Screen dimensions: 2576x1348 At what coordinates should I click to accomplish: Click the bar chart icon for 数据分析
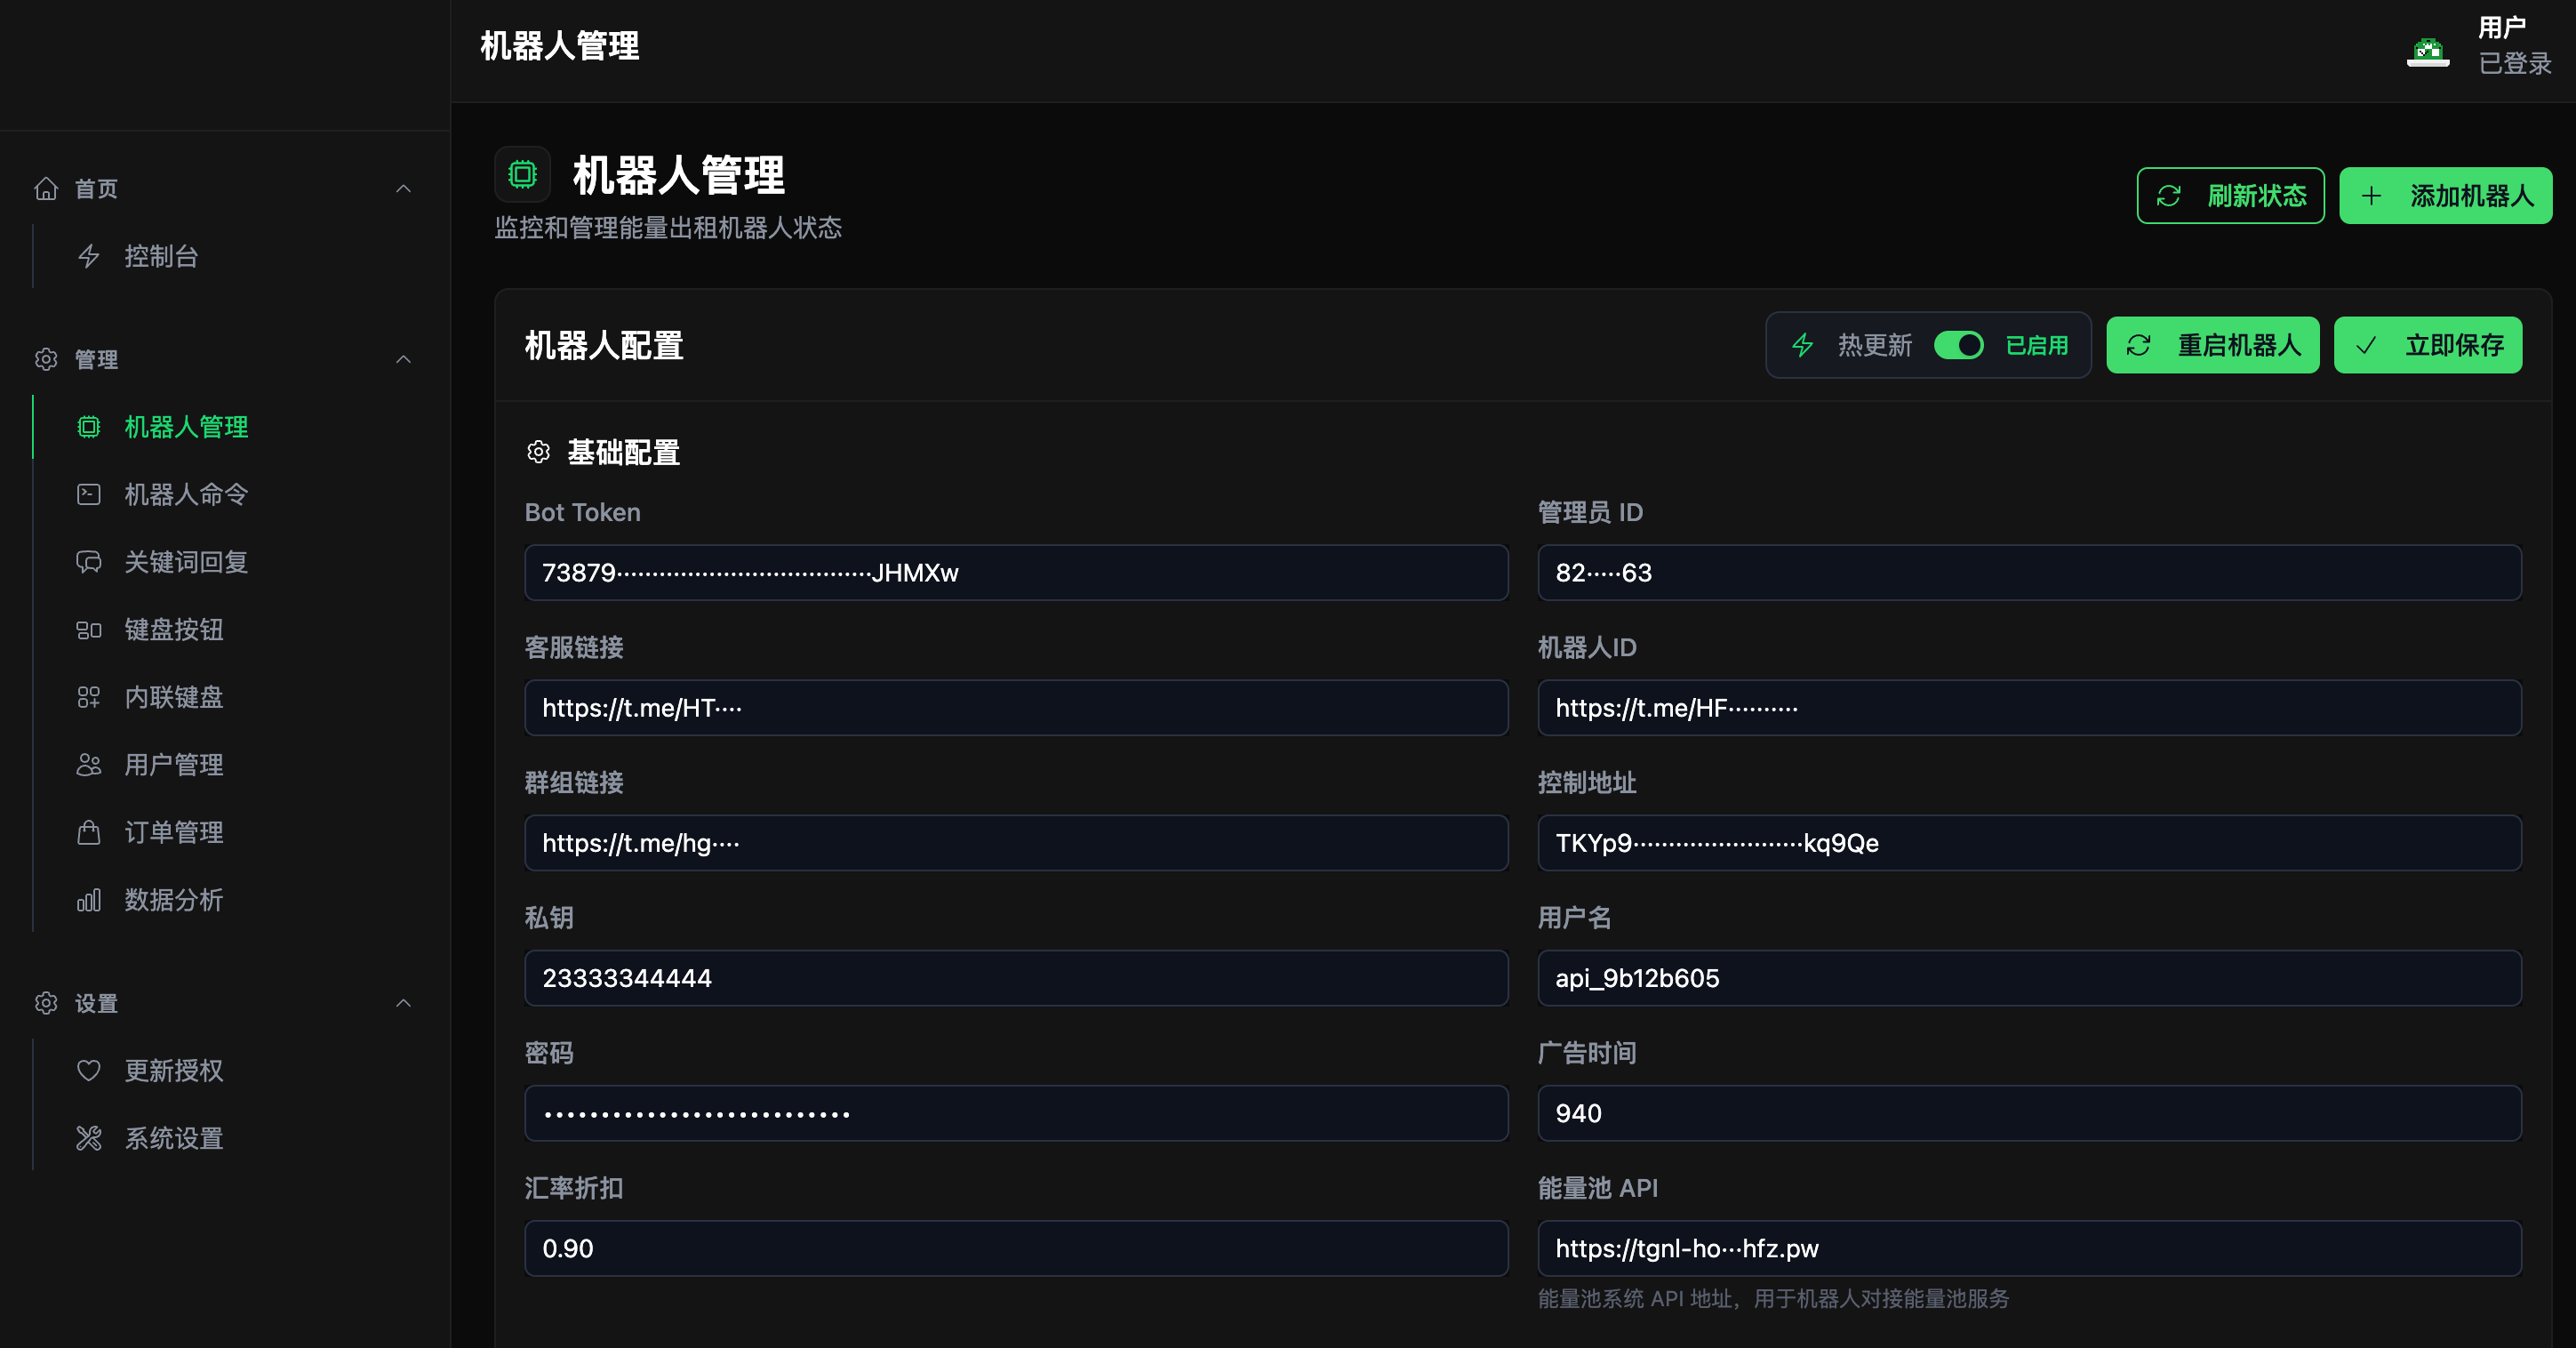[89, 900]
